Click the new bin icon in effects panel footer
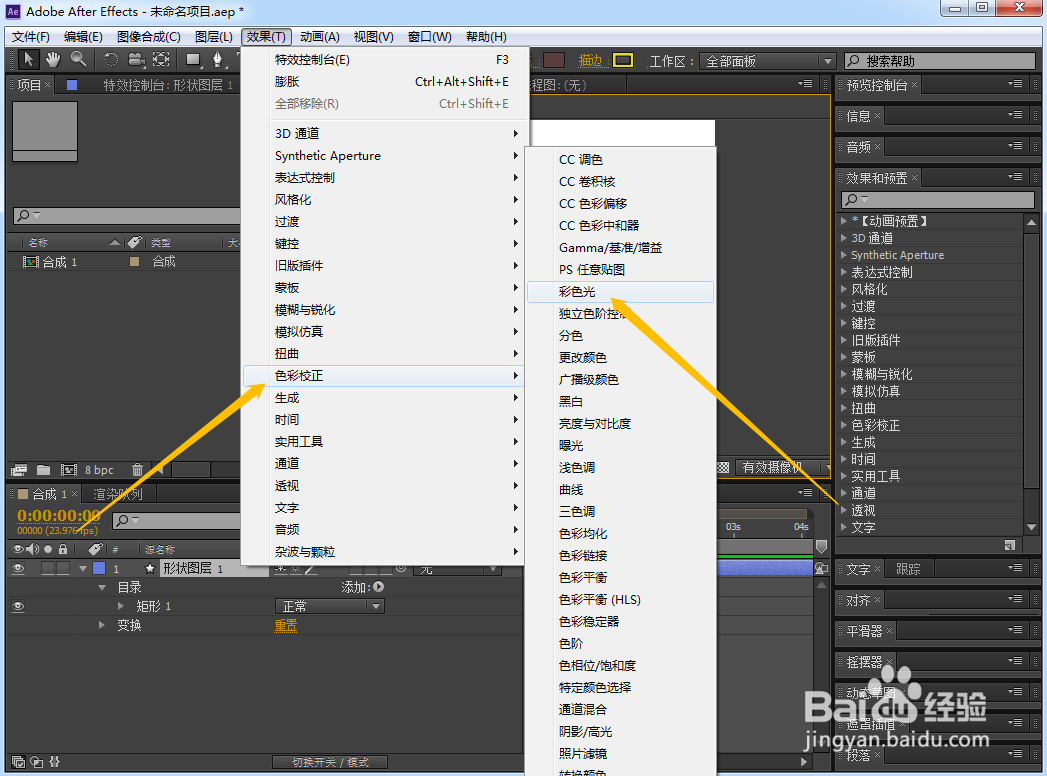Viewport: 1047px width, 776px height. (x=1010, y=545)
